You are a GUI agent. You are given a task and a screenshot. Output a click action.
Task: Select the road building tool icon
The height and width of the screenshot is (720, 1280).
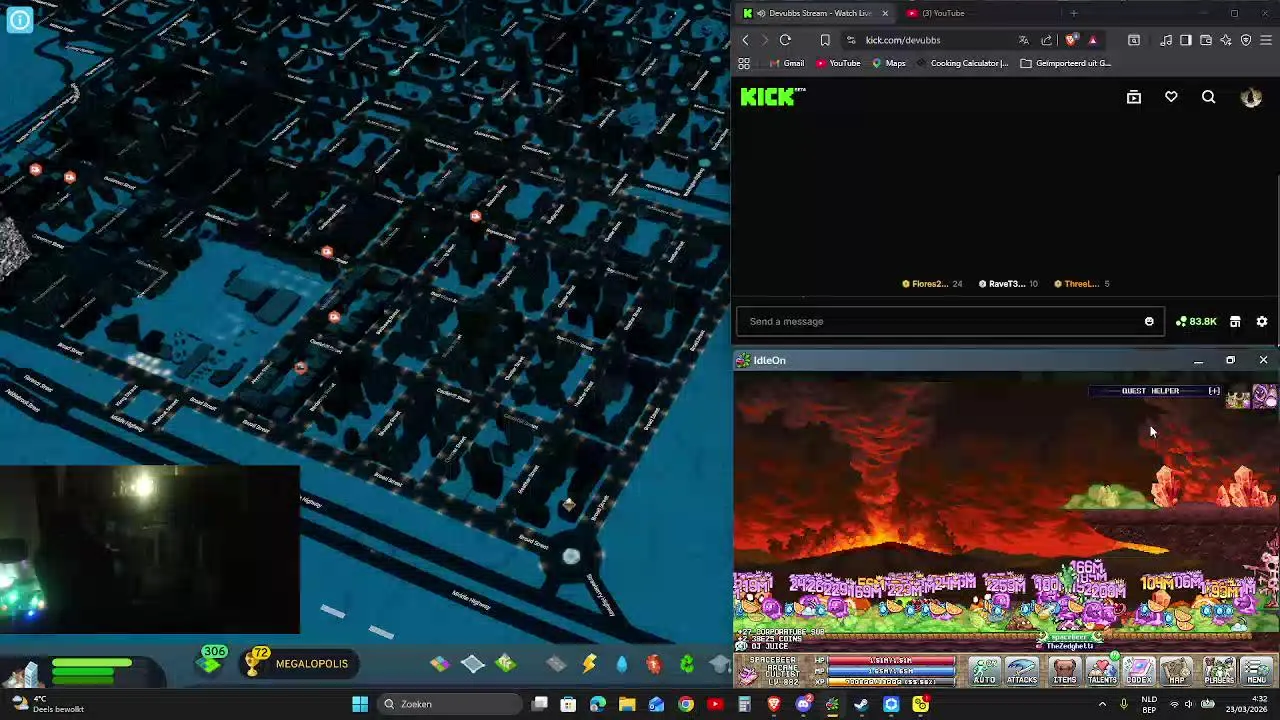coord(556,663)
